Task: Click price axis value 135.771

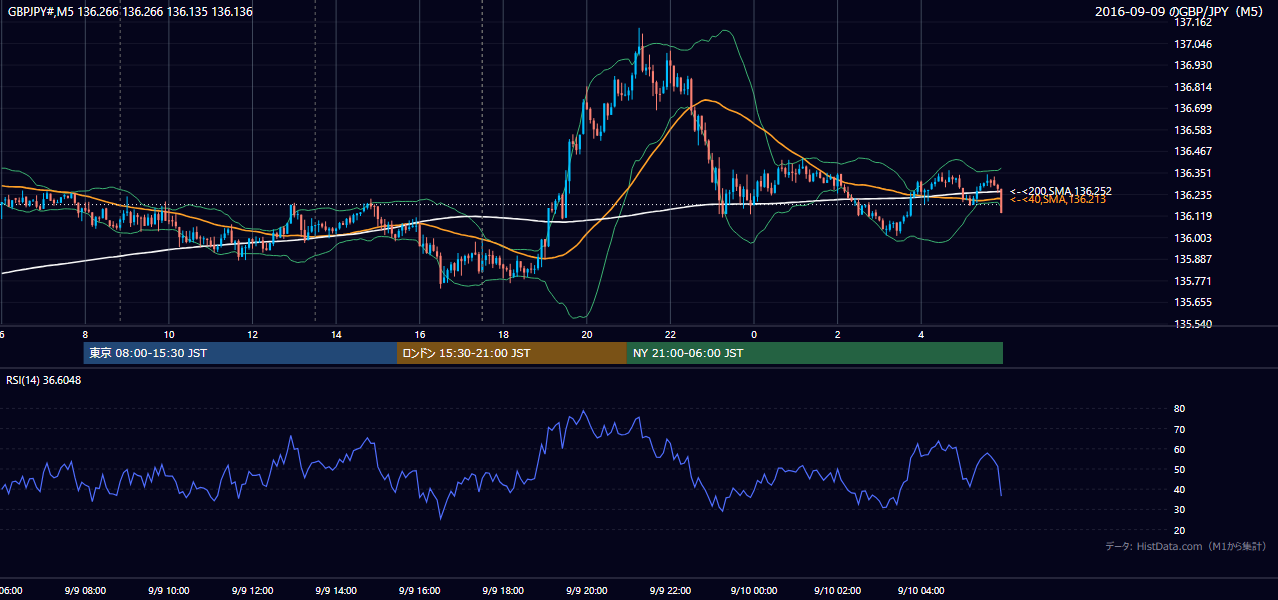Action: 1192,281
